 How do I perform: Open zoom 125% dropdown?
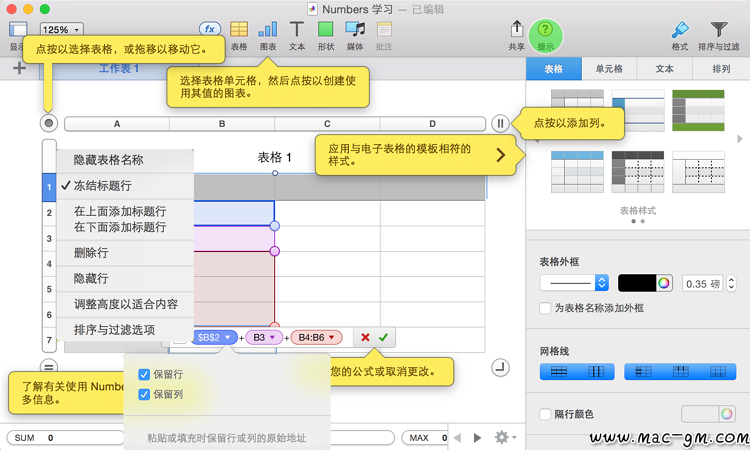point(62,30)
